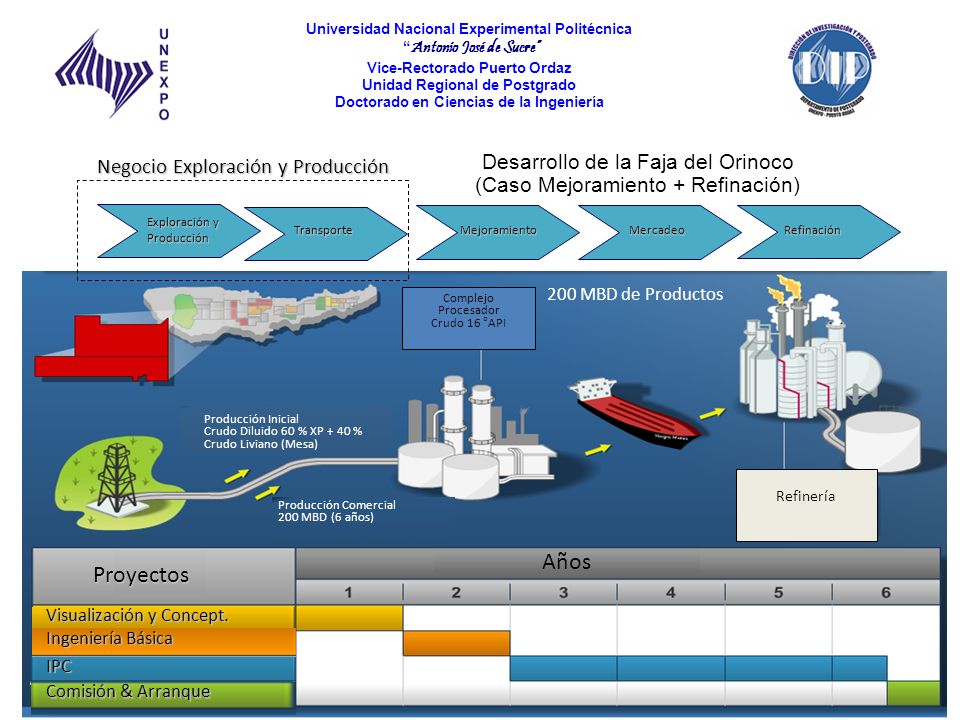This screenshot has height=720, width=960.
Task: Click year column header 1
Action: point(349,592)
